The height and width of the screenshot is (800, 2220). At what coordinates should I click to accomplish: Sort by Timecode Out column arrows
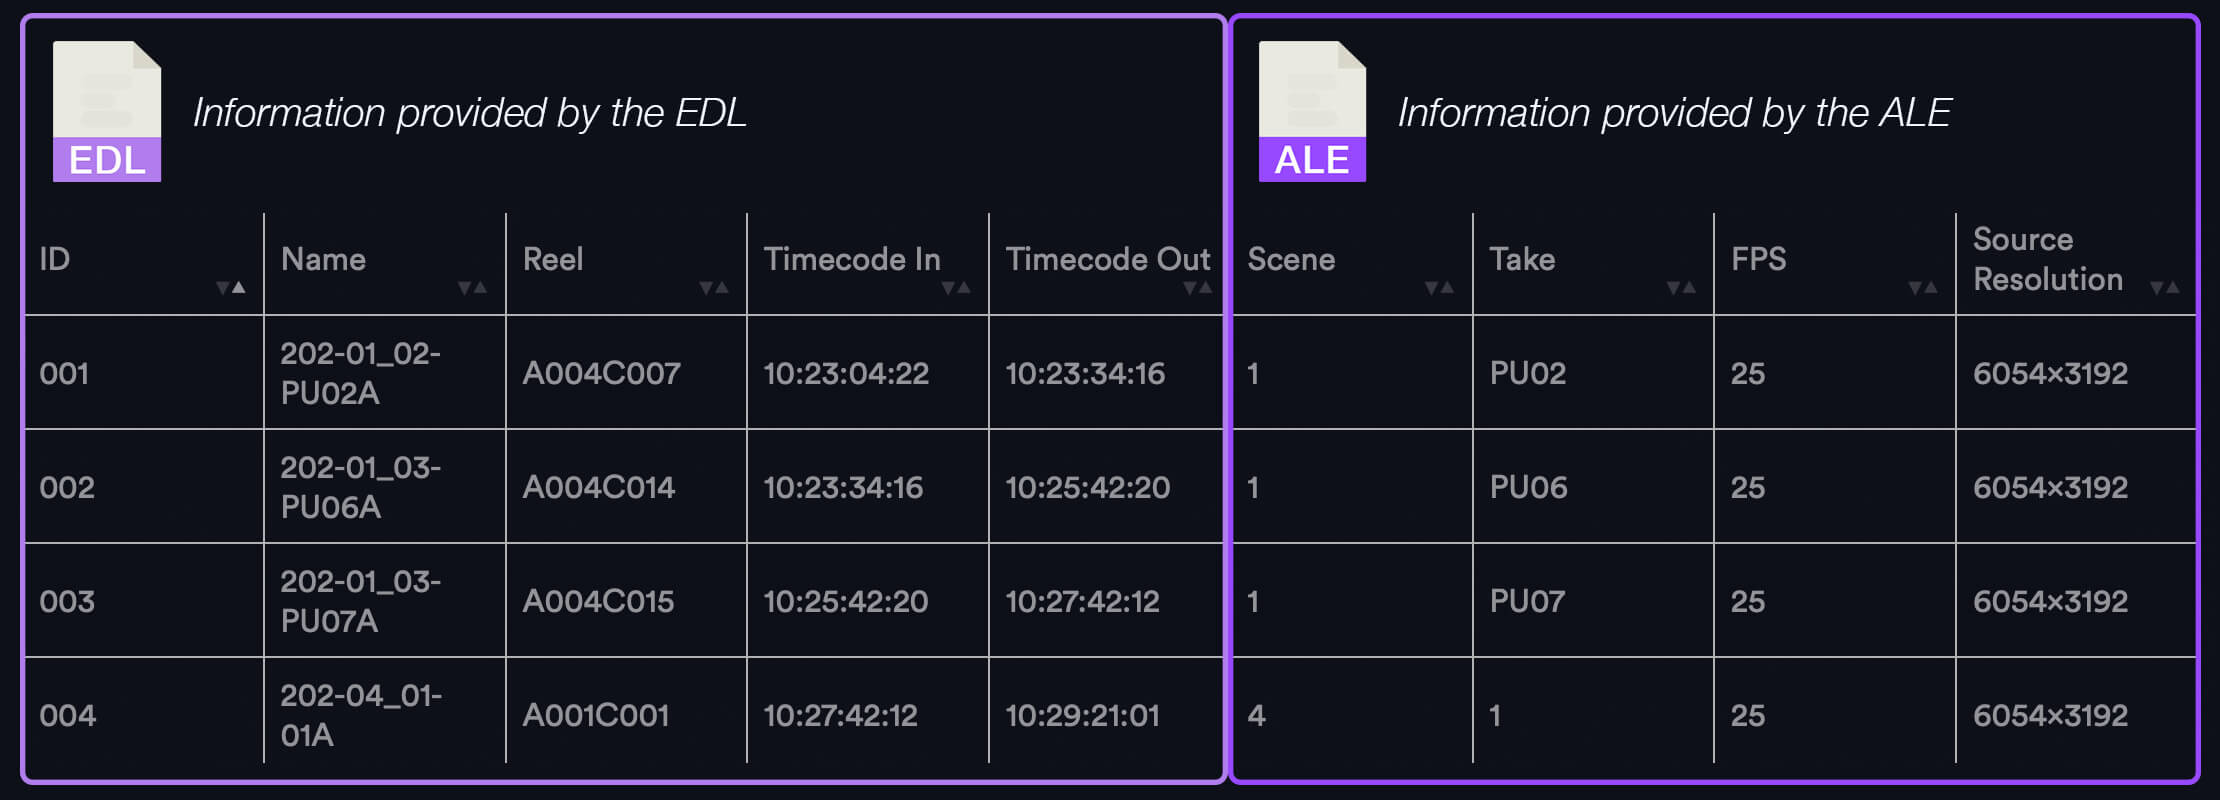1197,288
